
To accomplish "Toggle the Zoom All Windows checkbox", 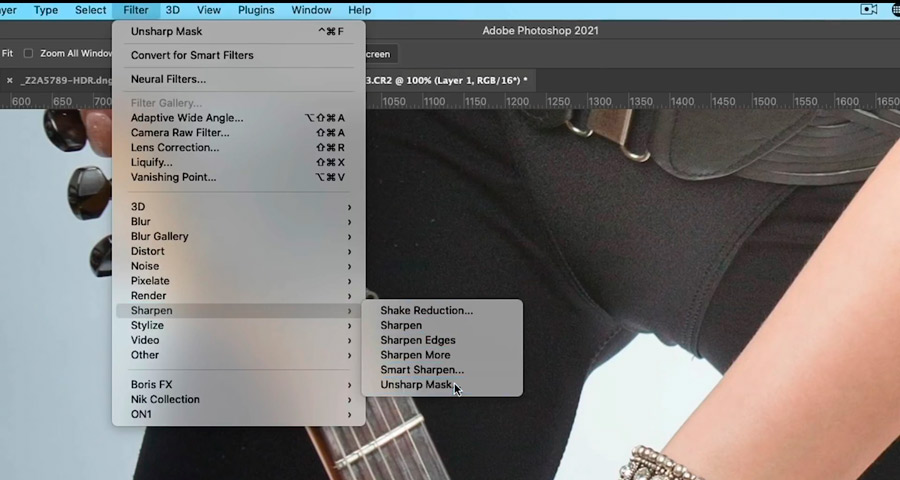I will 28,53.
